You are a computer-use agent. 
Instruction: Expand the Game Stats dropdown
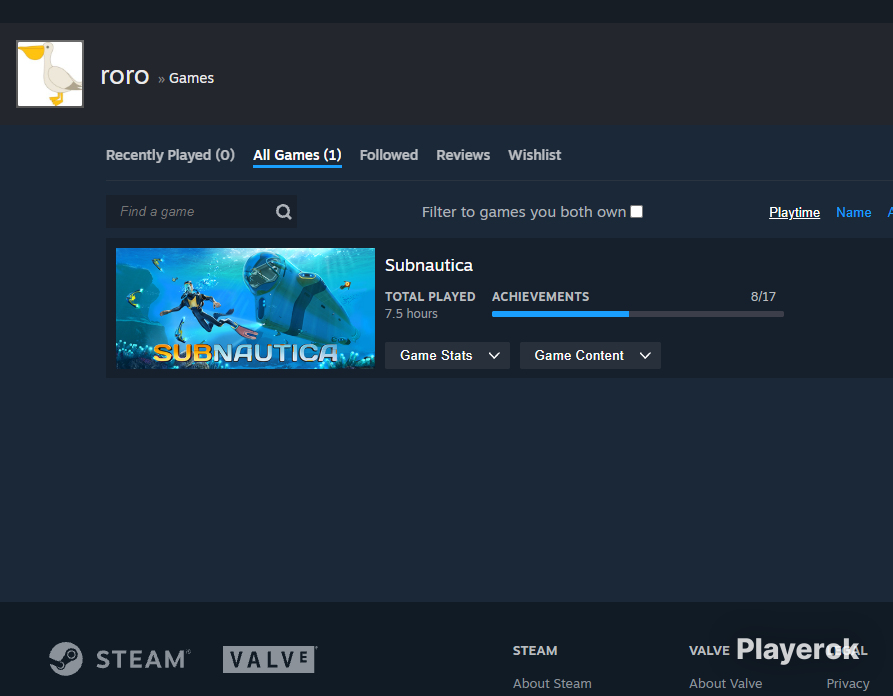click(x=448, y=355)
